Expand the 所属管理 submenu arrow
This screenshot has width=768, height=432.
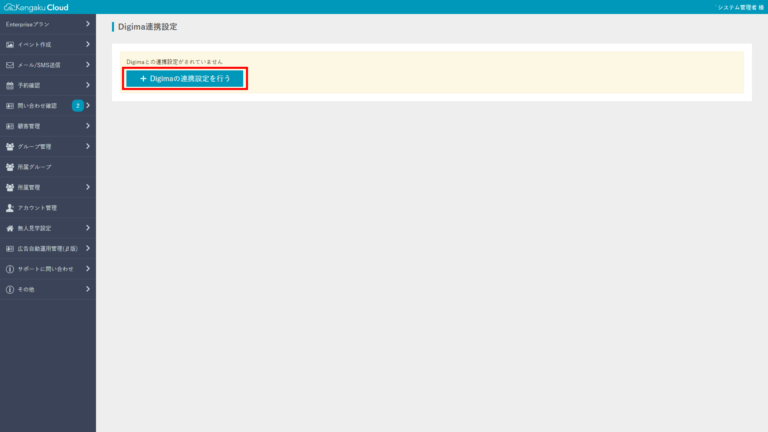88,187
